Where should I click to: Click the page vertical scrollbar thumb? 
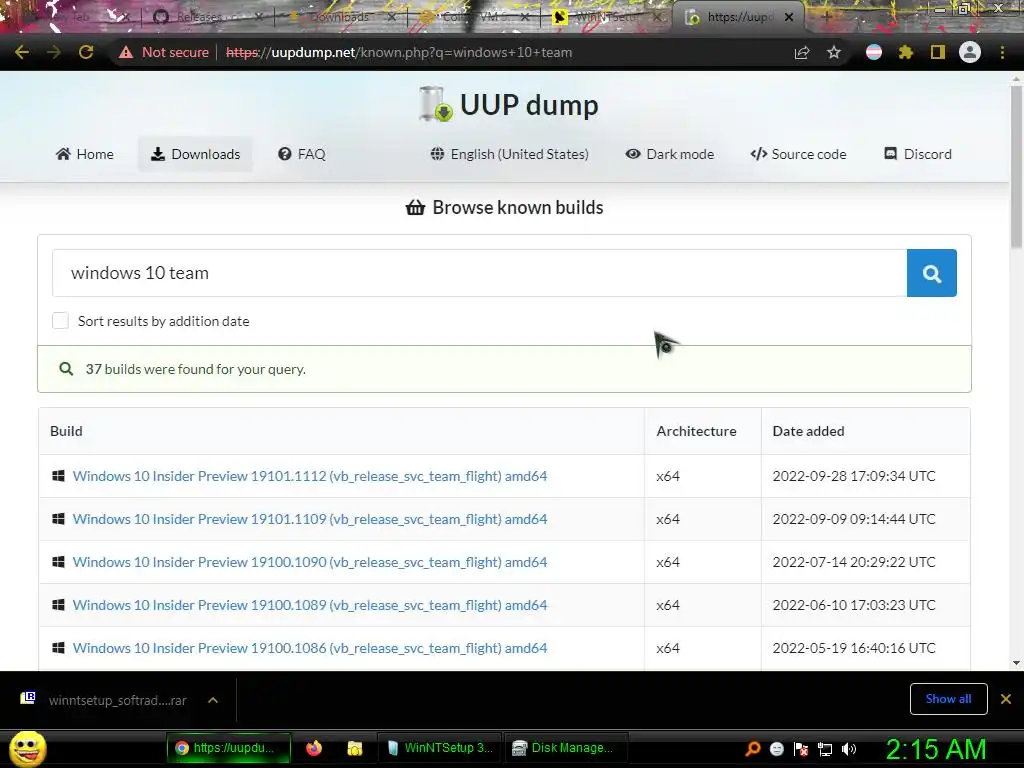[1016, 167]
